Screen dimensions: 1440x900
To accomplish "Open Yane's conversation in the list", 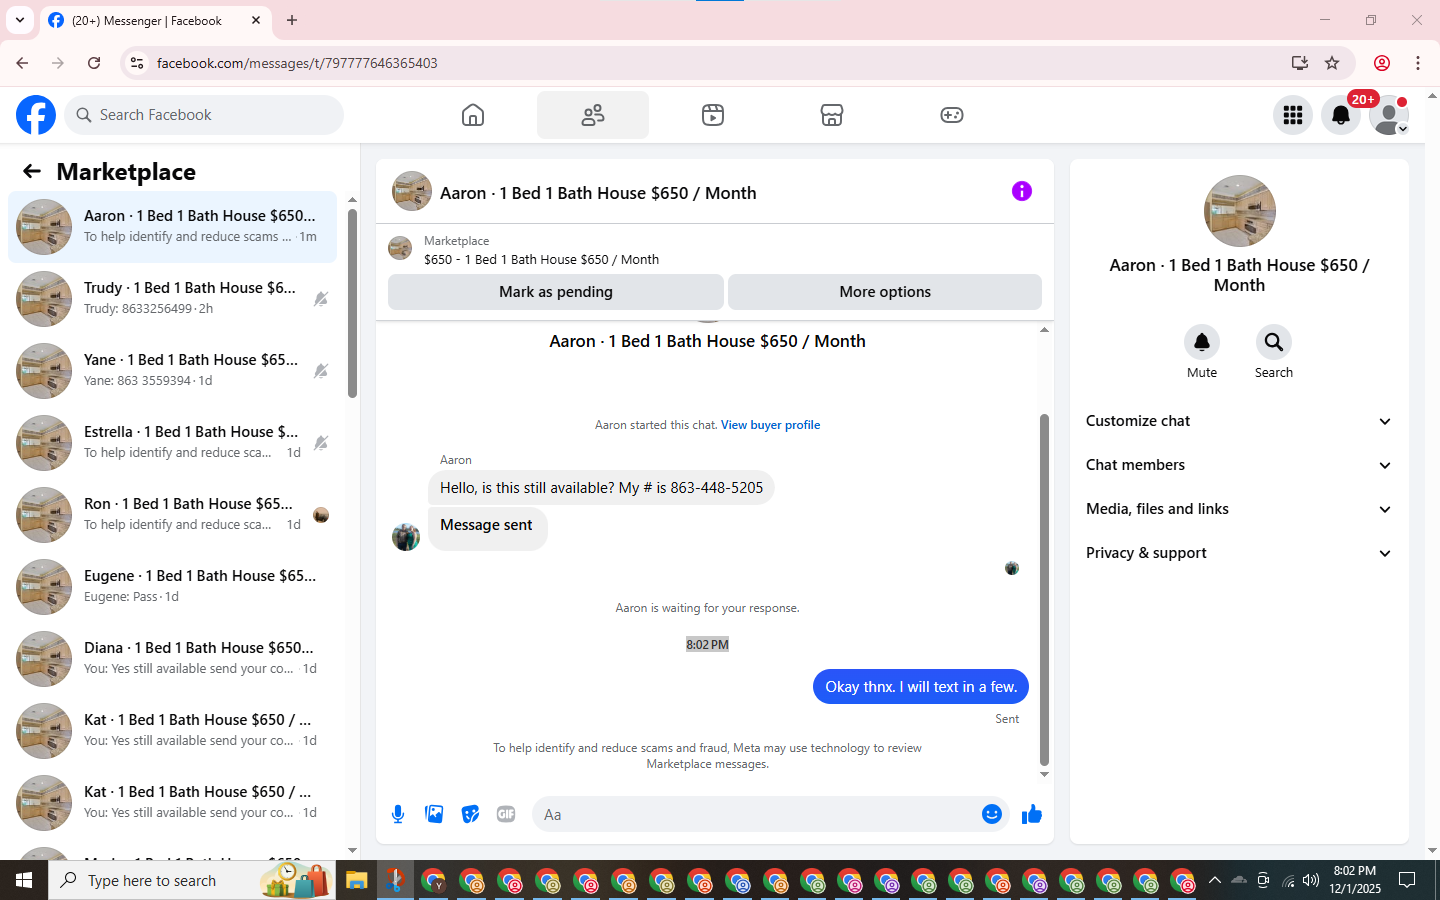I will click(173, 371).
